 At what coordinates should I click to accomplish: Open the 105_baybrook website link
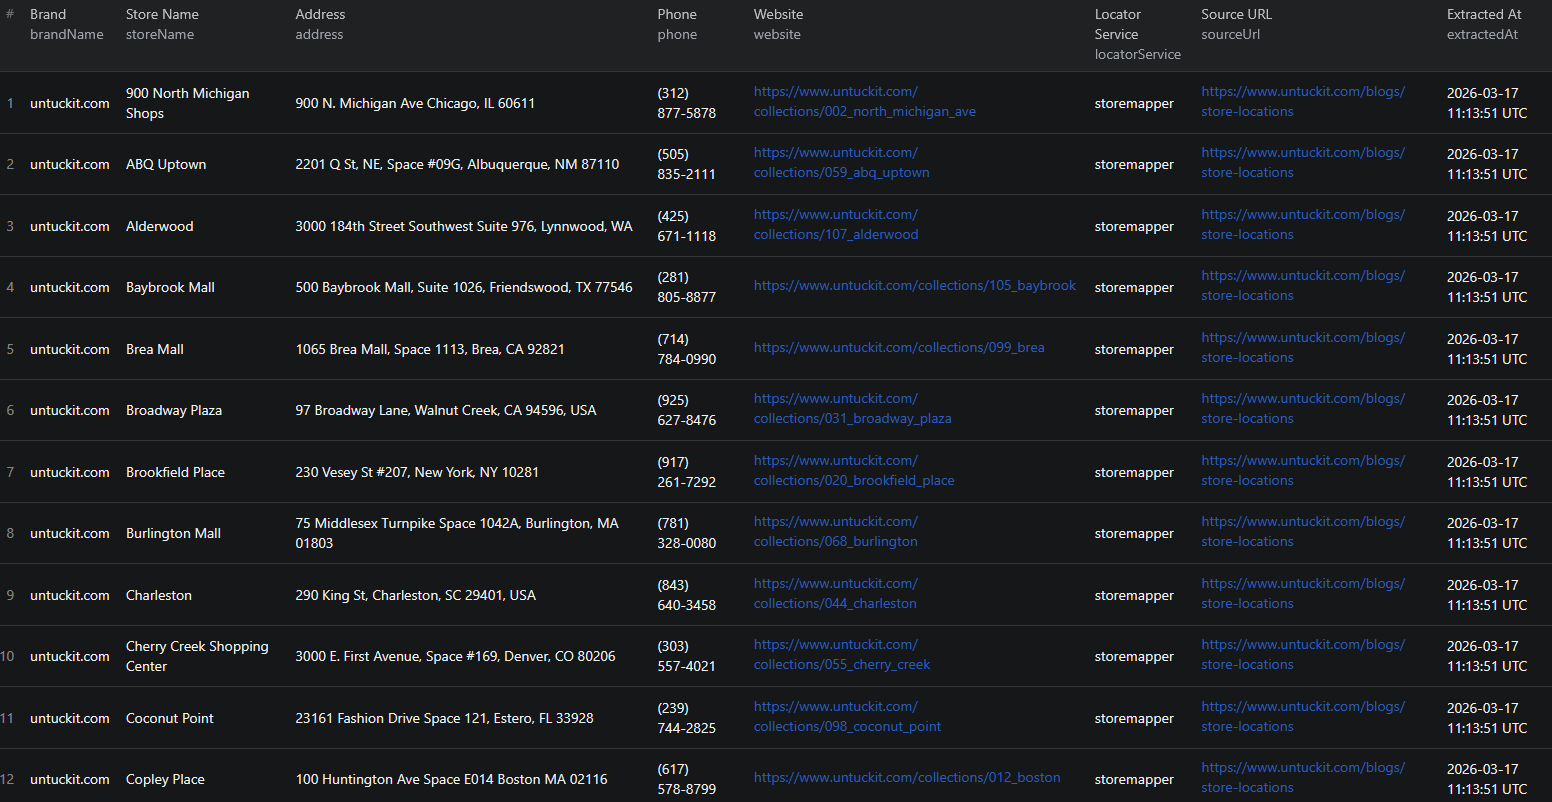pos(914,286)
